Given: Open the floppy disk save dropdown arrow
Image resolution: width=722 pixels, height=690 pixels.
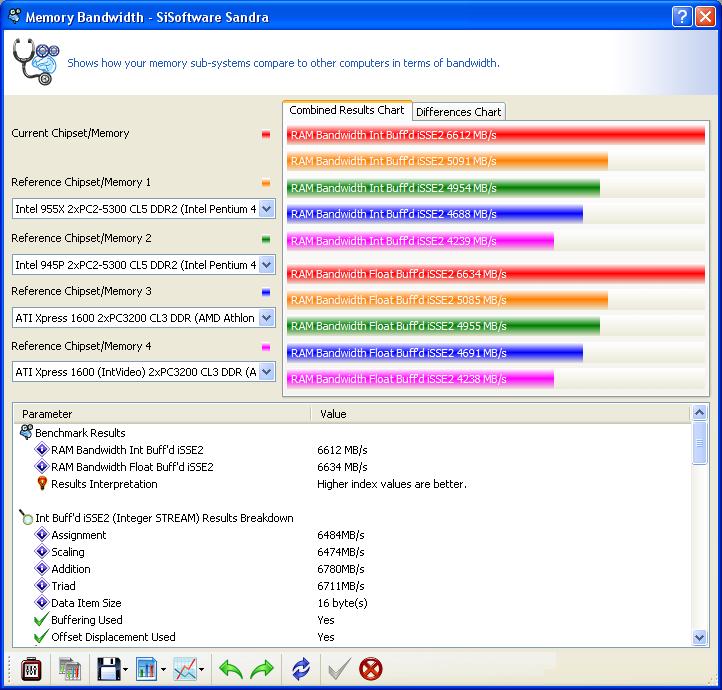Looking at the screenshot, I should pos(126,670).
